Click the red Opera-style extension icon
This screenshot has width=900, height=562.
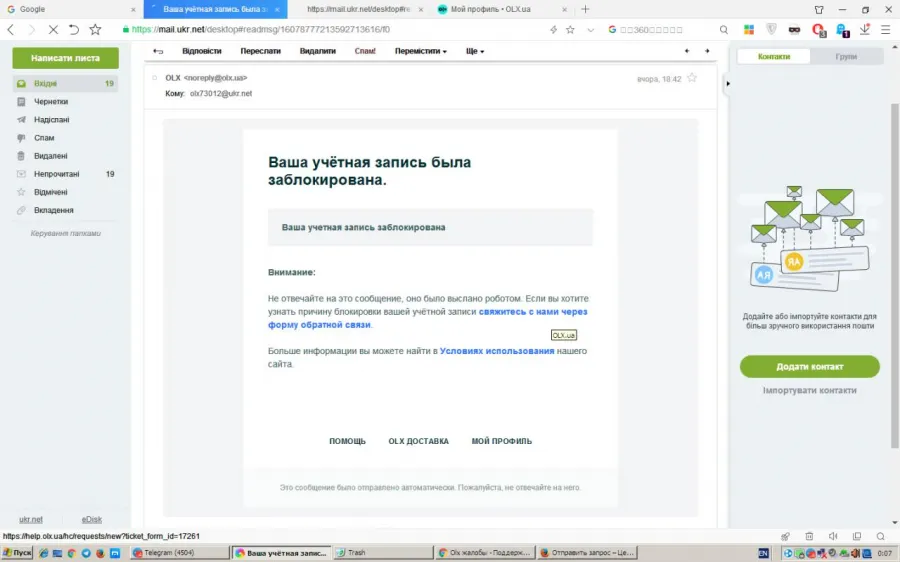(818, 30)
